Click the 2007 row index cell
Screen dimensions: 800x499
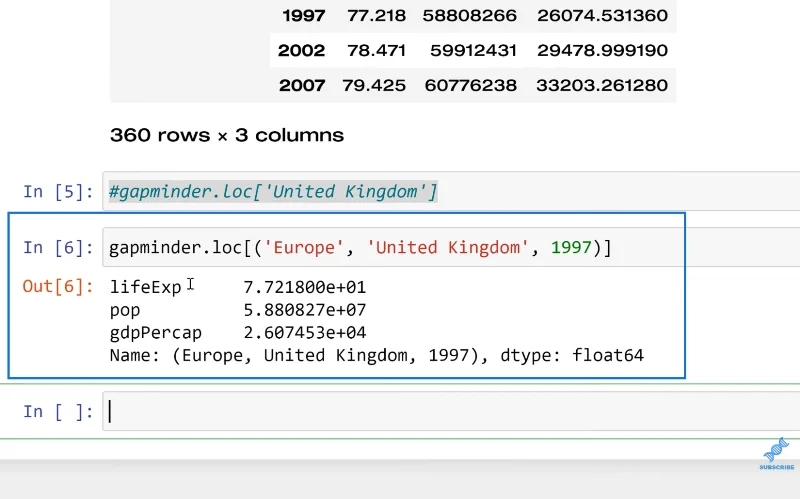click(x=302, y=85)
